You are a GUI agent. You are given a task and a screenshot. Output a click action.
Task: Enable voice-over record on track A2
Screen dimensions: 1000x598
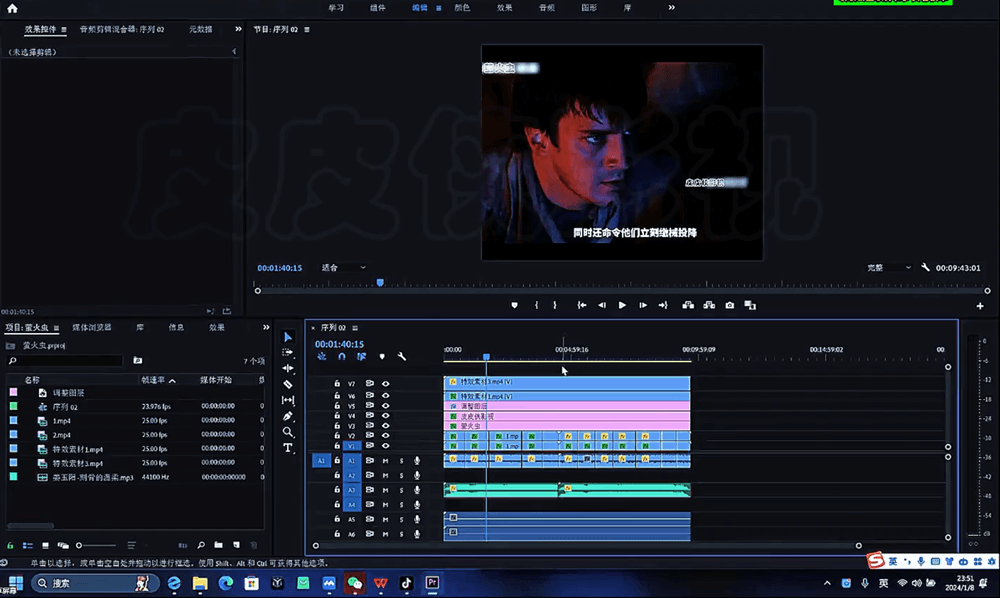(417, 475)
